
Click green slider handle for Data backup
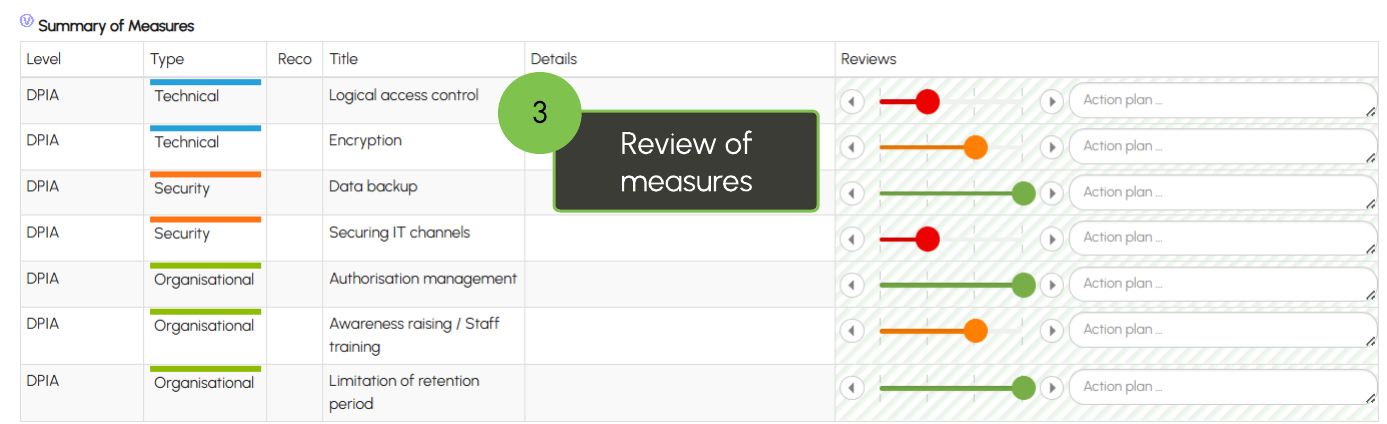tap(1023, 193)
